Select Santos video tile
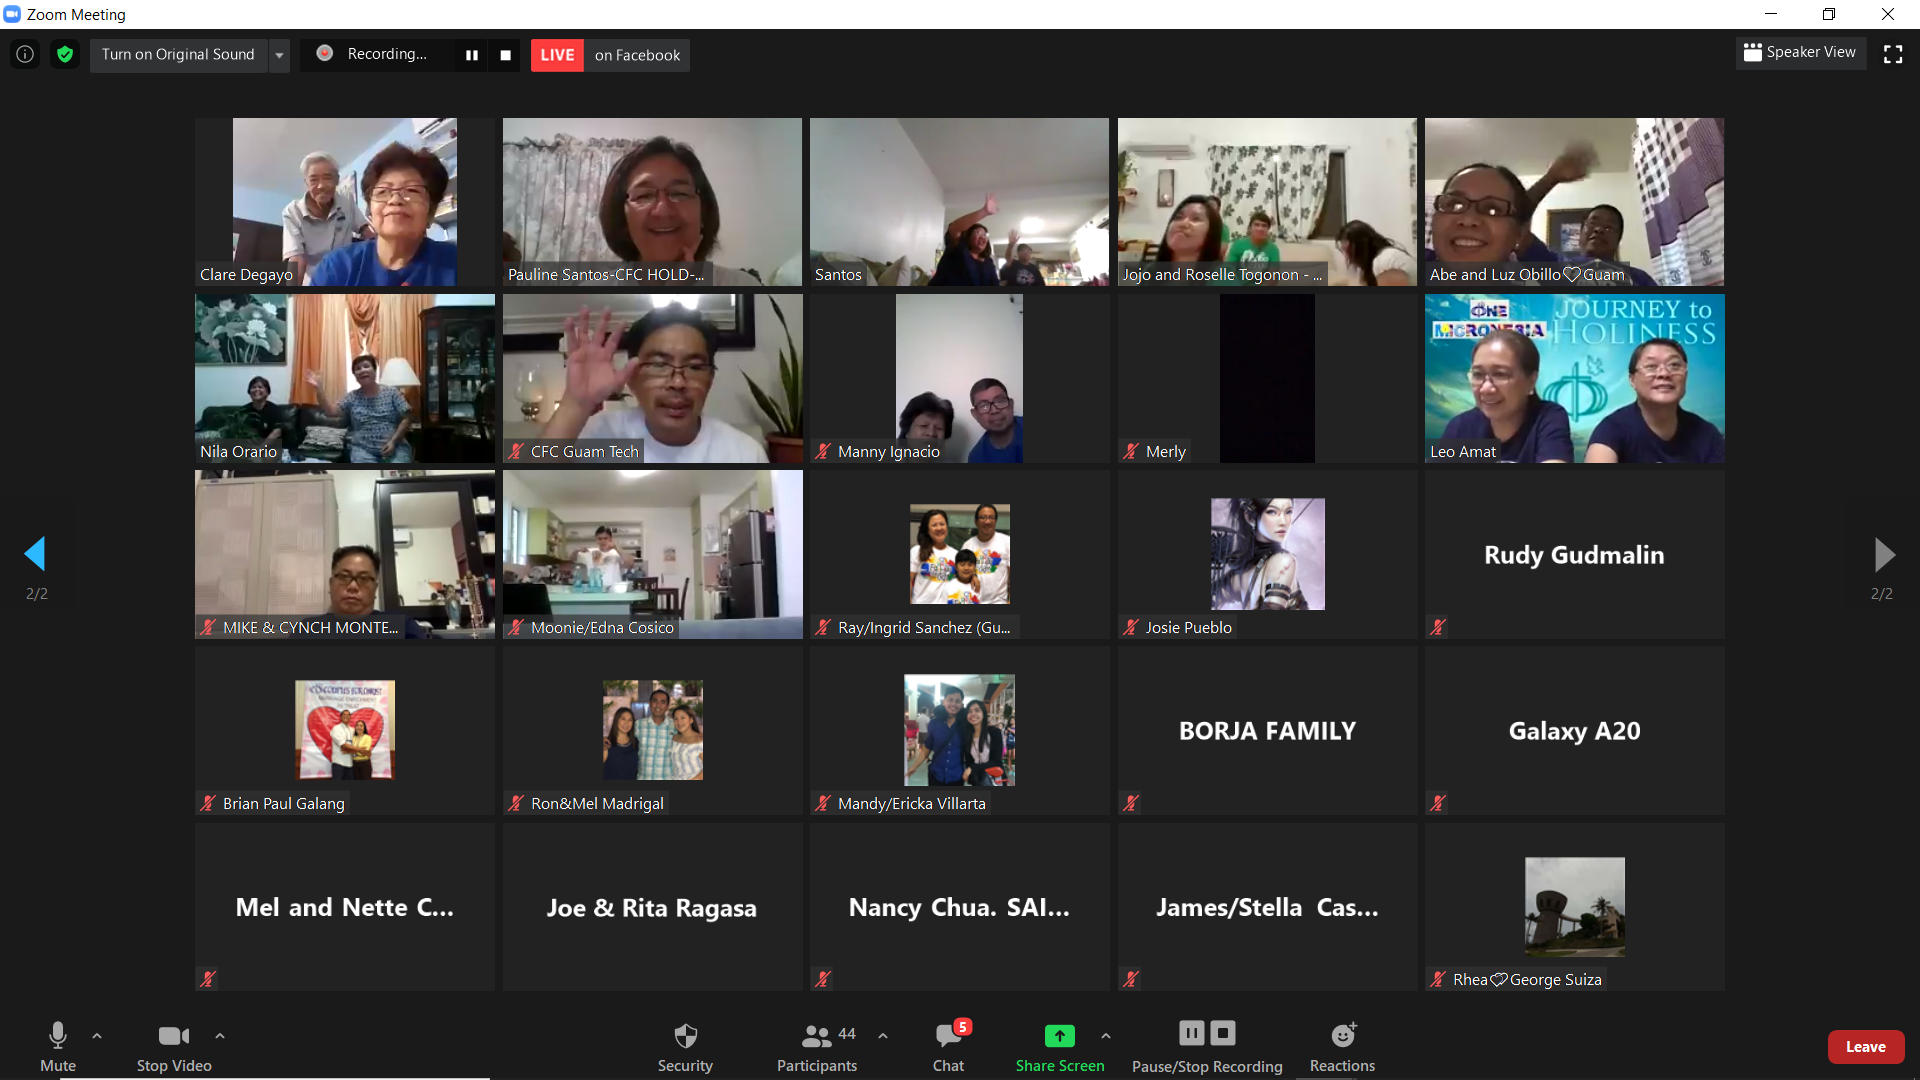Image resolution: width=1920 pixels, height=1080 pixels. point(959,202)
